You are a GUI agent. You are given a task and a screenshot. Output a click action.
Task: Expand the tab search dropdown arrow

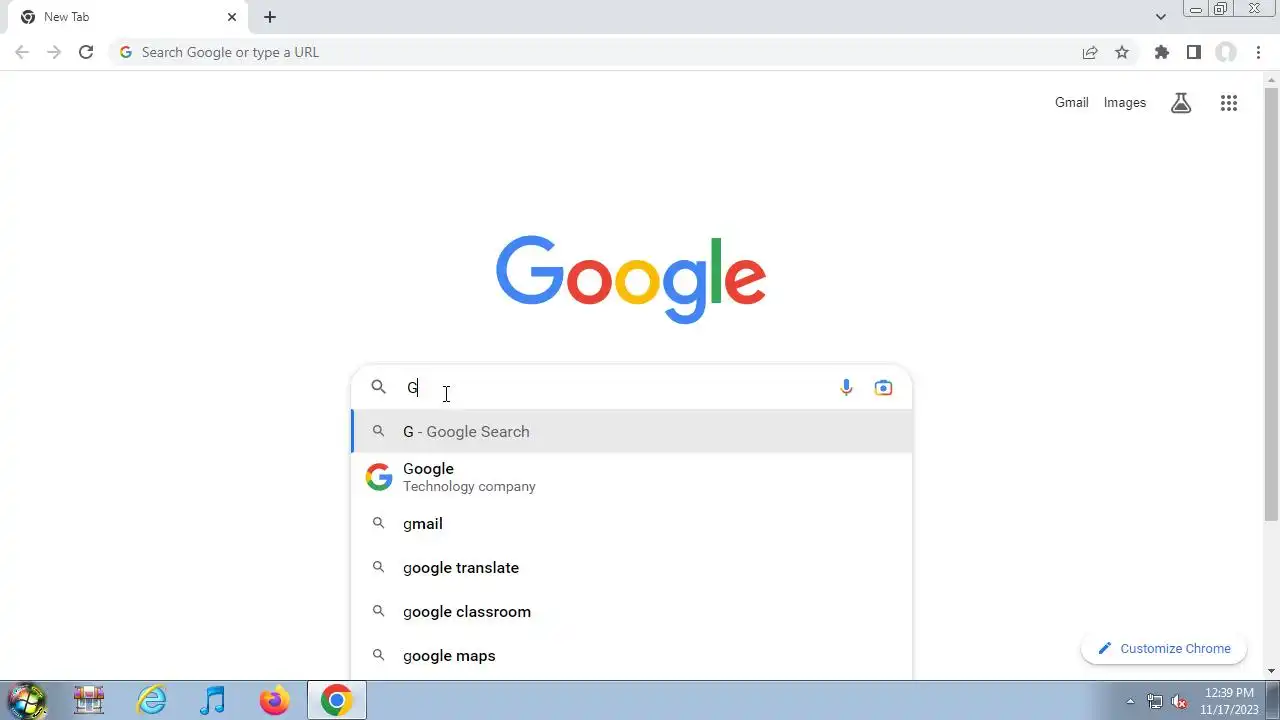click(x=1161, y=17)
